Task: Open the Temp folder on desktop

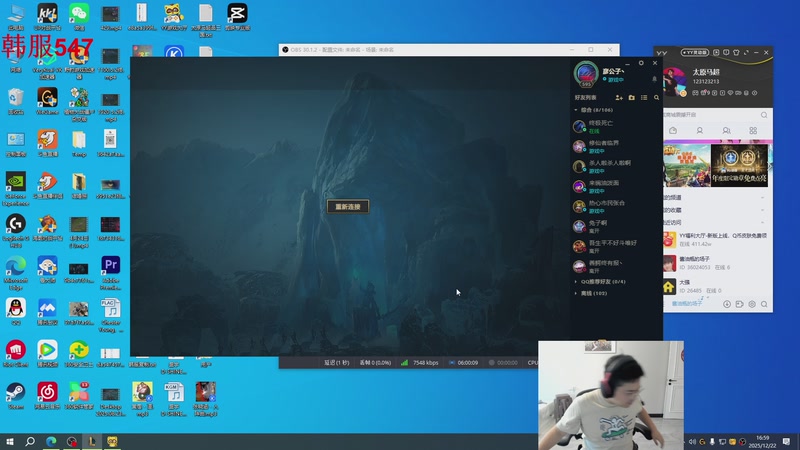Action: pos(79,143)
